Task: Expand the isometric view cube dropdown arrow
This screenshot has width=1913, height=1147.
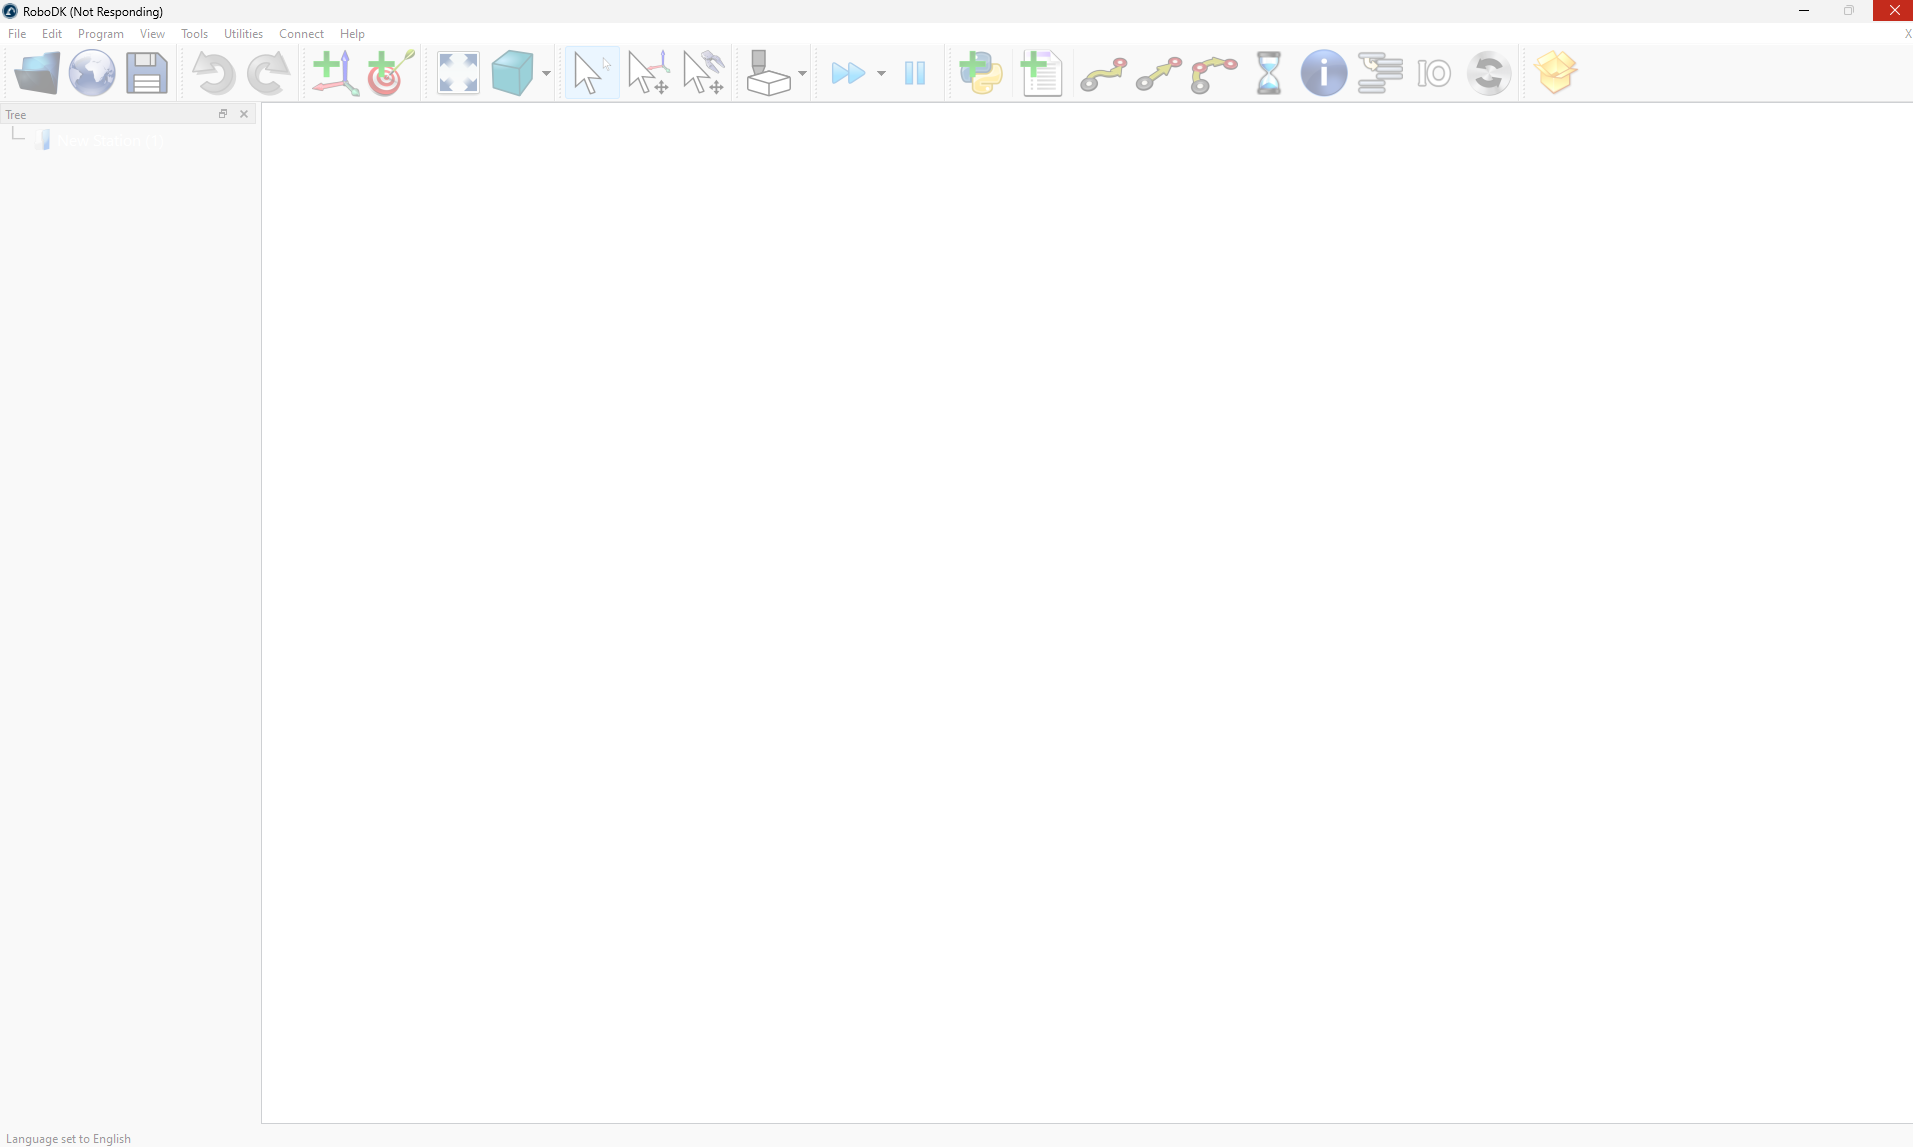Action: coord(546,73)
